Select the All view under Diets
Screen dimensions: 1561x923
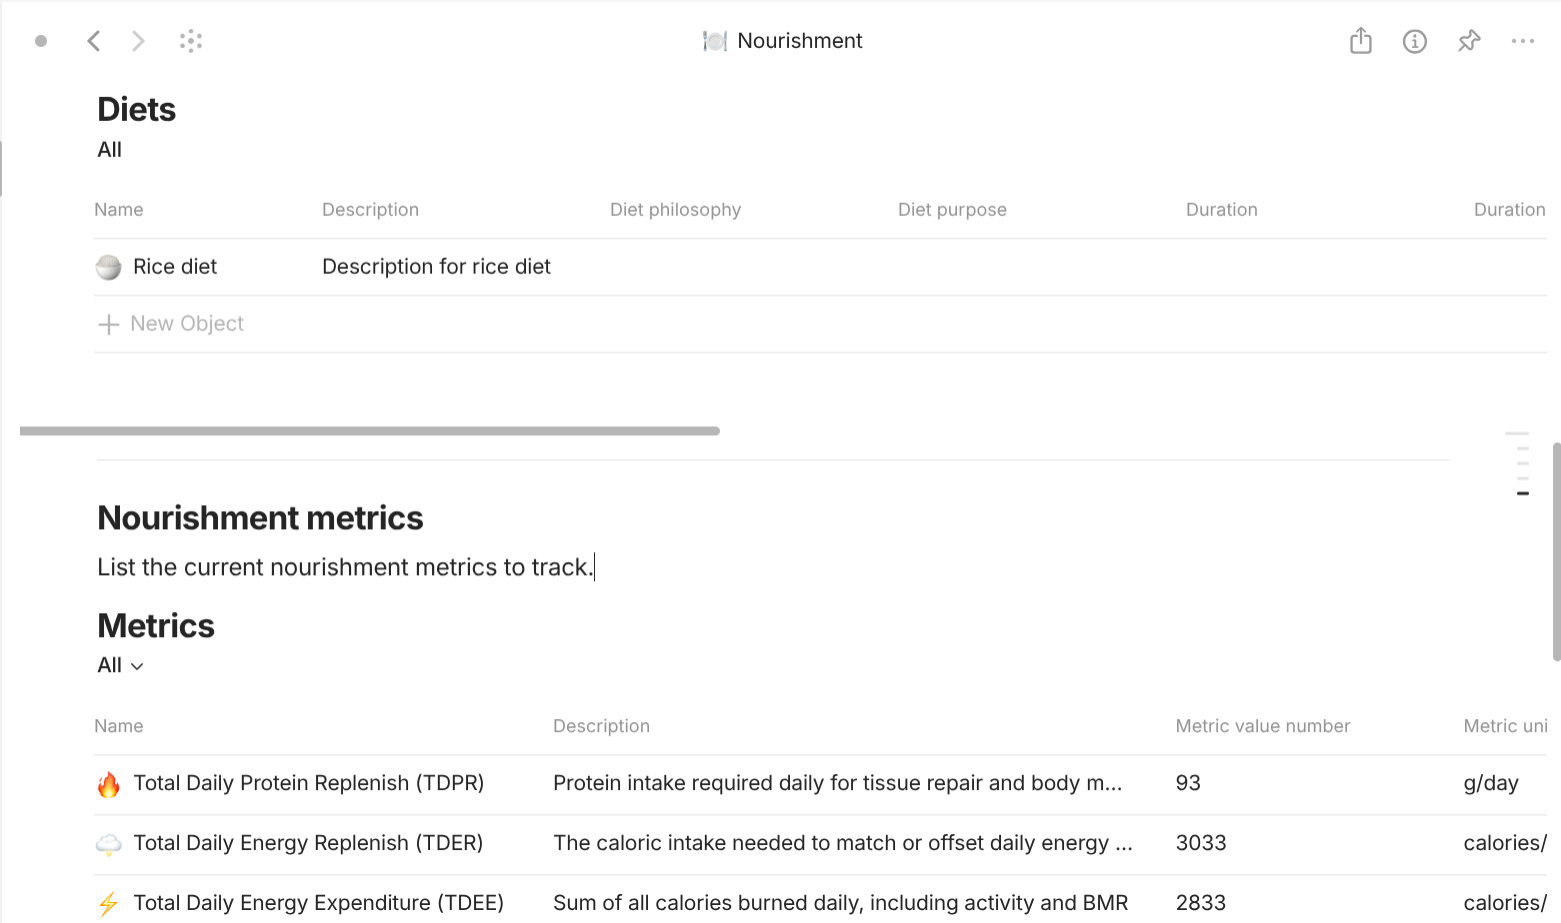click(109, 149)
